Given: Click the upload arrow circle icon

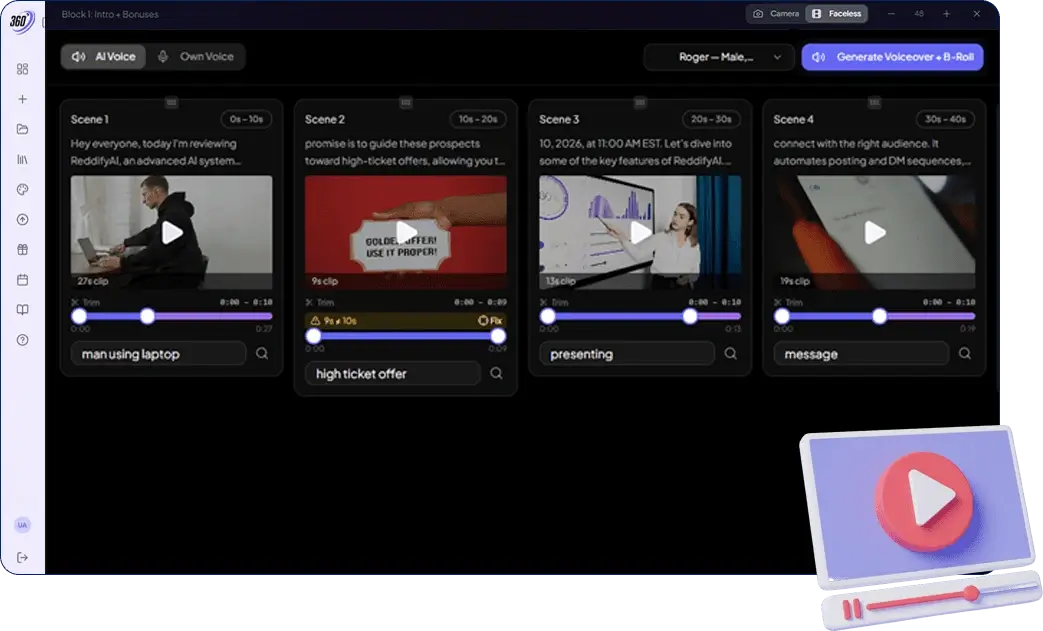Looking at the screenshot, I should [23, 219].
